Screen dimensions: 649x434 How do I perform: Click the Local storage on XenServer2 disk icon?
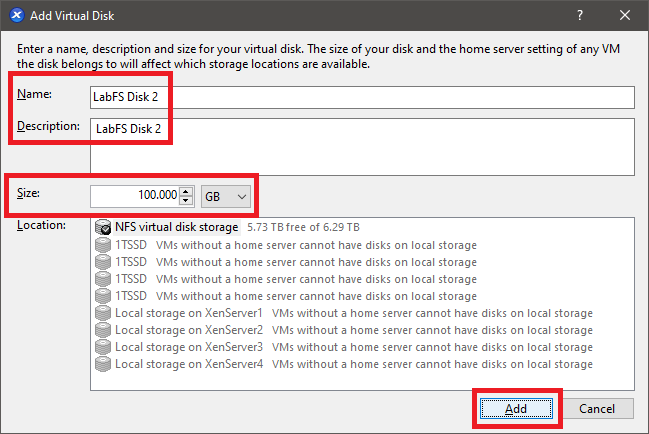click(102, 330)
